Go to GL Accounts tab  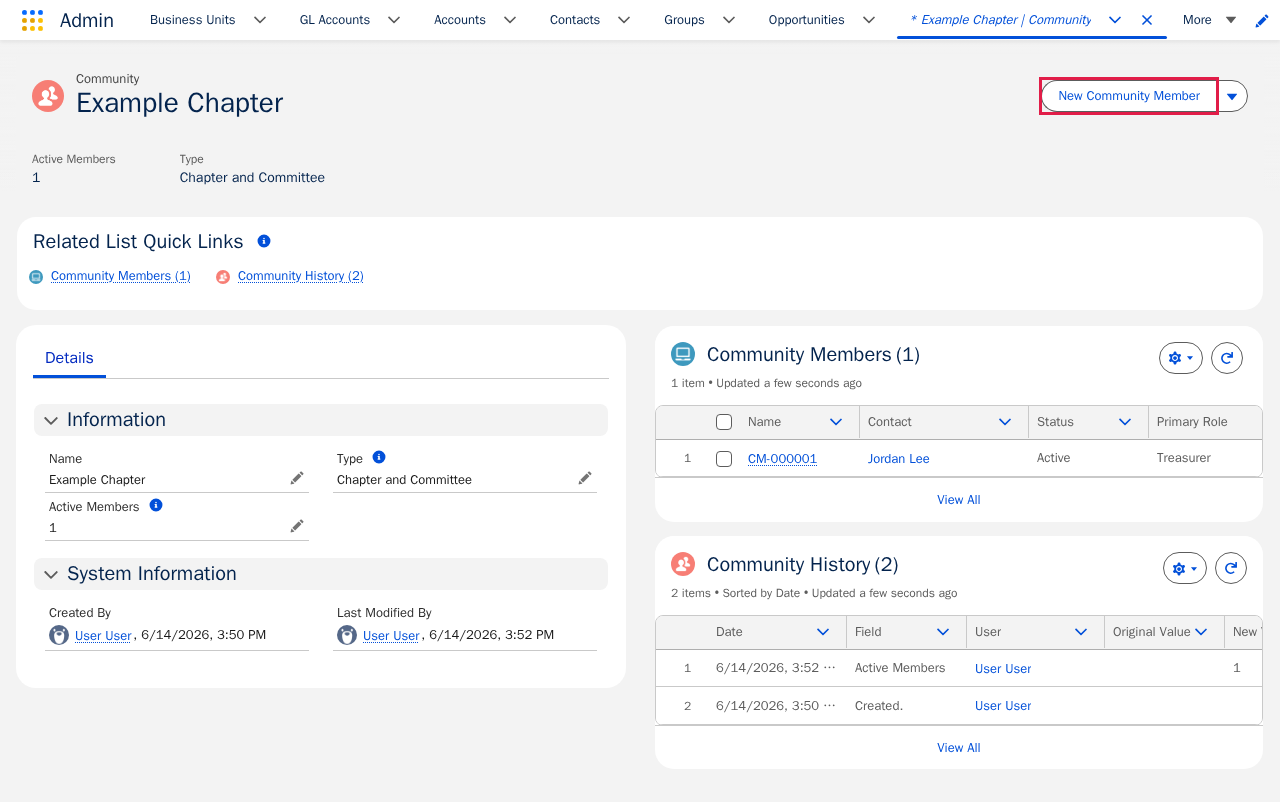tap(335, 20)
